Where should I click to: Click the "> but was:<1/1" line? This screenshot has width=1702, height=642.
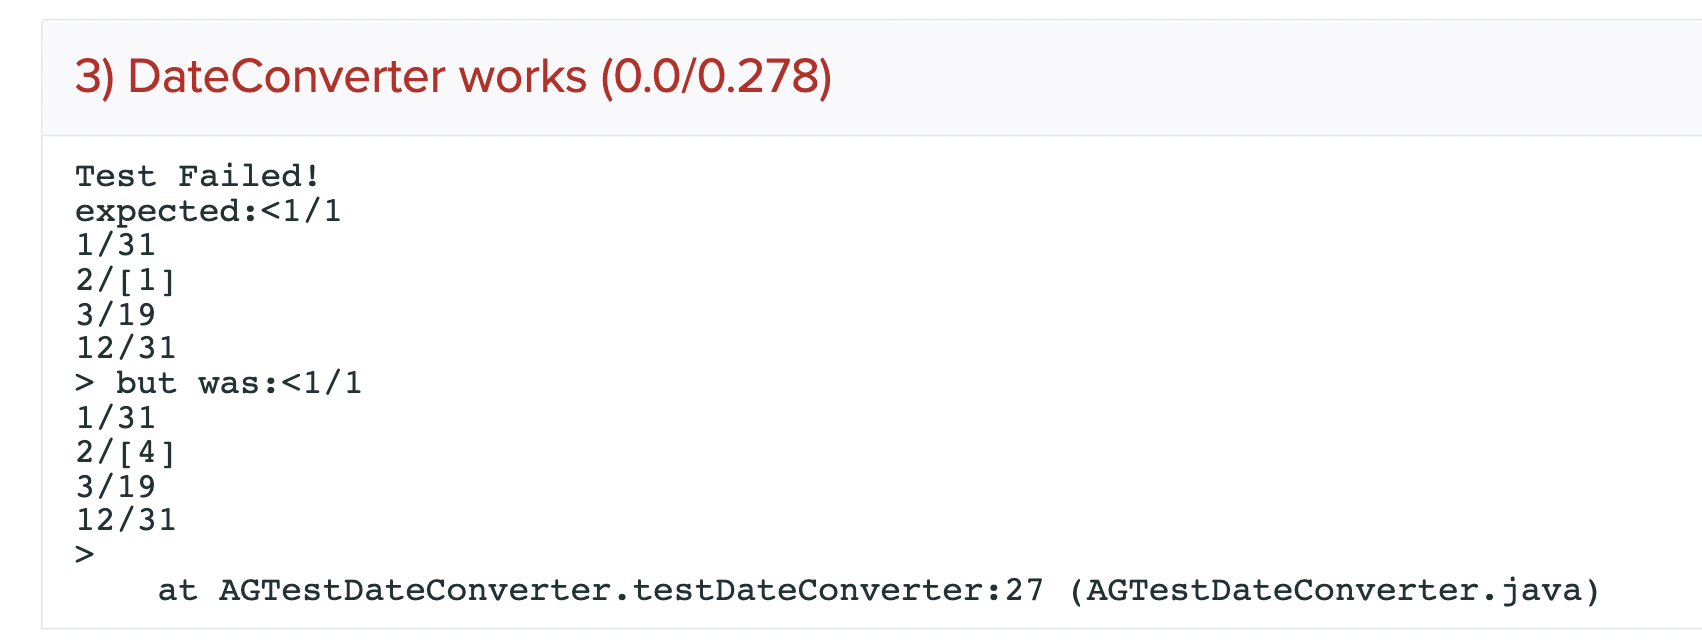(218, 383)
